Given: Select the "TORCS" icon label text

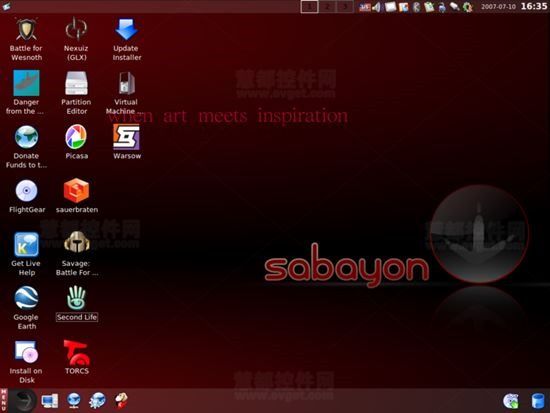Looking at the screenshot, I should point(77,371).
